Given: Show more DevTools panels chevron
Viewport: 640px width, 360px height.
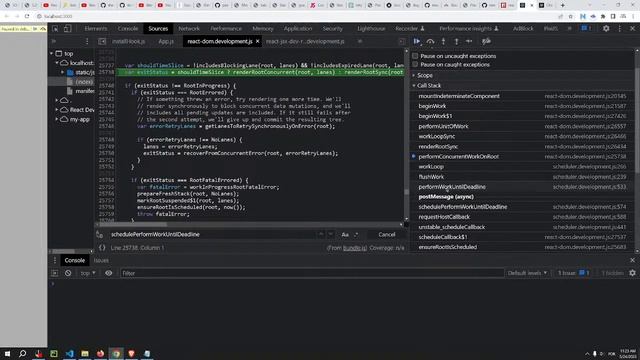Looking at the screenshot, I should coord(570,29).
